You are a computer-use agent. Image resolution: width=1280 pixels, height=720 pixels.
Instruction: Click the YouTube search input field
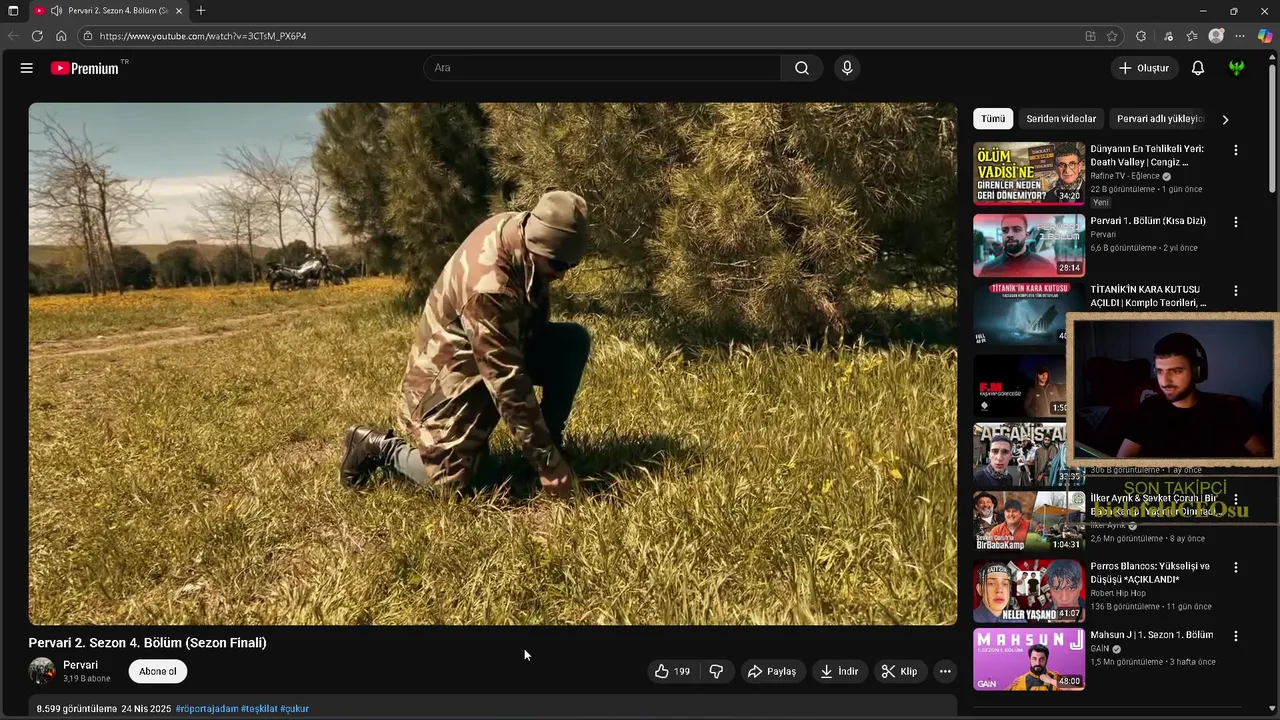(603, 68)
